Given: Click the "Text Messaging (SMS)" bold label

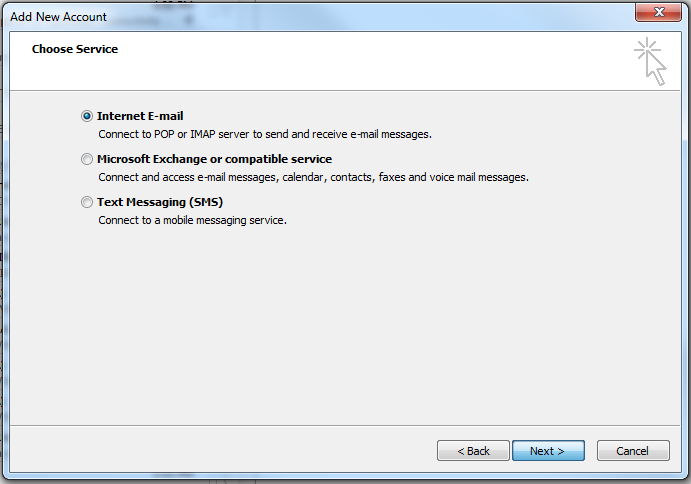Looking at the screenshot, I should 160,202.
